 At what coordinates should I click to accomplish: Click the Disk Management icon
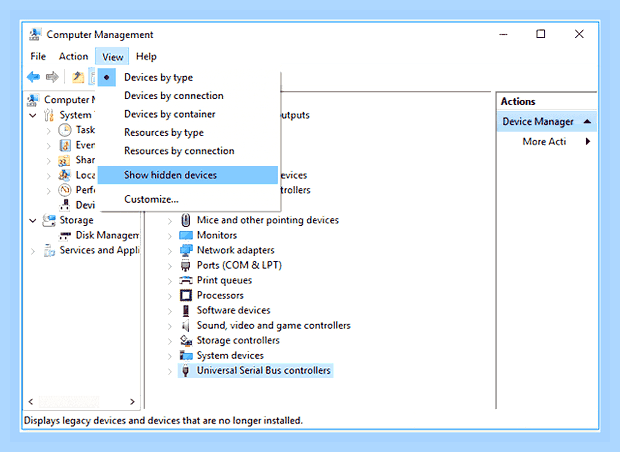(65, 236)
